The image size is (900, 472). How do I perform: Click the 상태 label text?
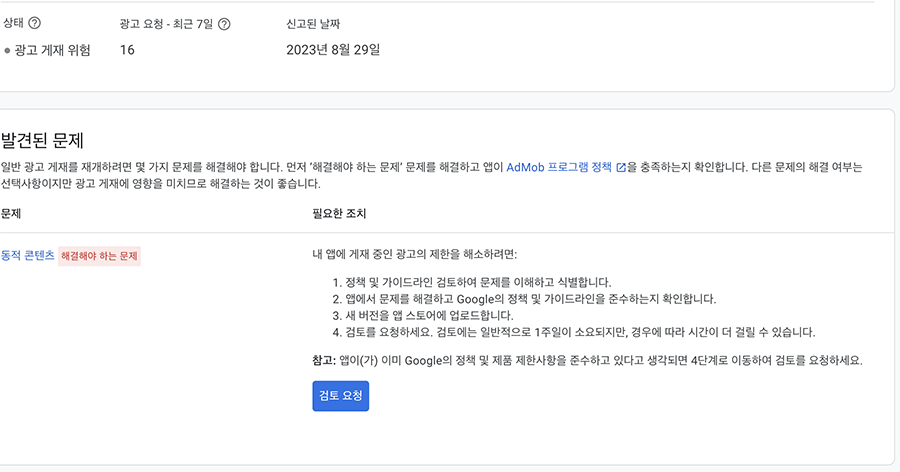pos(13,23)
